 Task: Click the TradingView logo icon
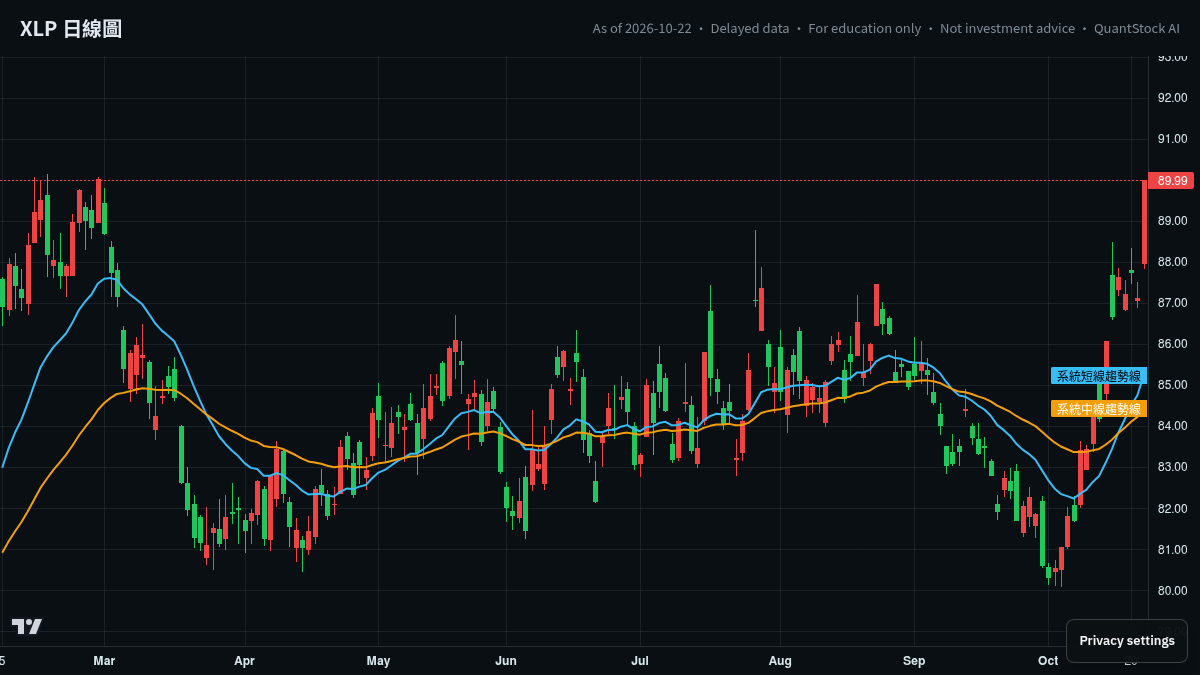(27, 626)
